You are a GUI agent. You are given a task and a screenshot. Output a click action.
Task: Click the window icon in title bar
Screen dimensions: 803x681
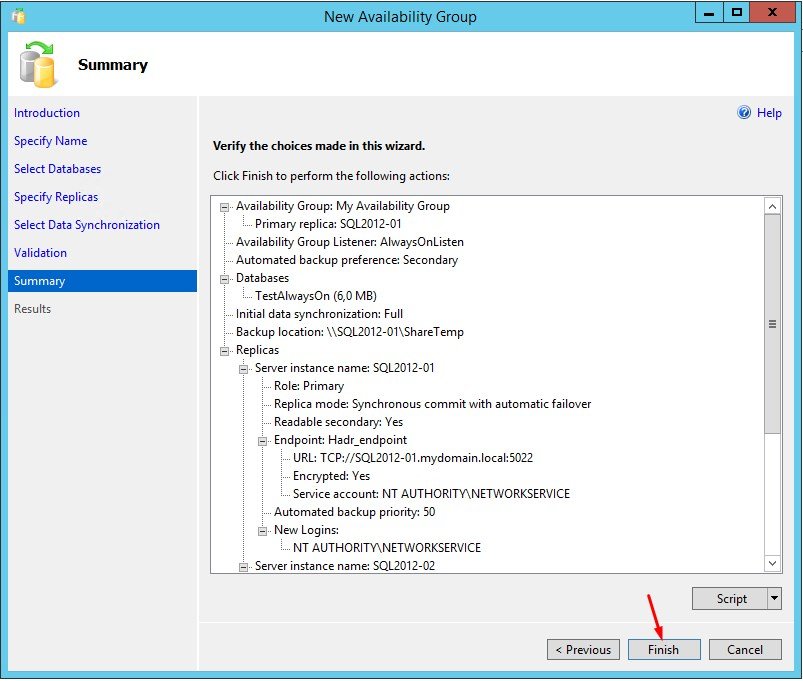pos(17,16)
